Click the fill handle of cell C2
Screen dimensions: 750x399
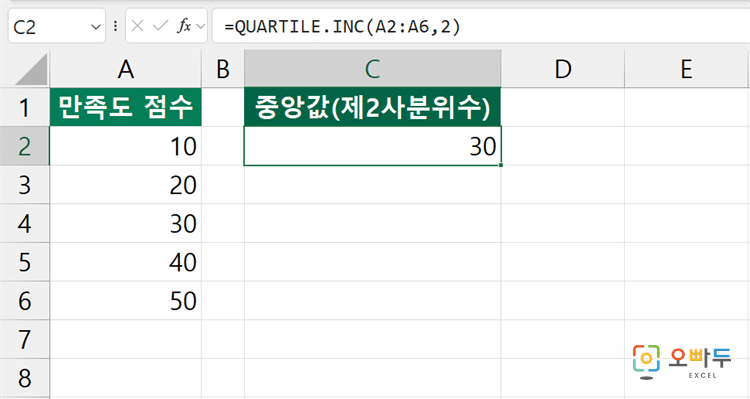(x=500, y=165)
